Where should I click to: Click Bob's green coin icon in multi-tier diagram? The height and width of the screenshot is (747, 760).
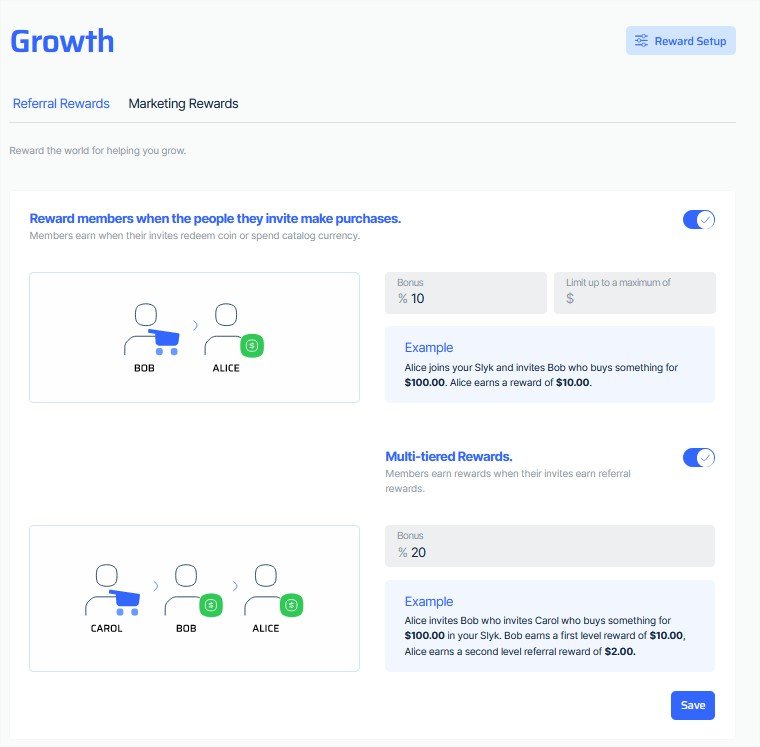(211, 605)
